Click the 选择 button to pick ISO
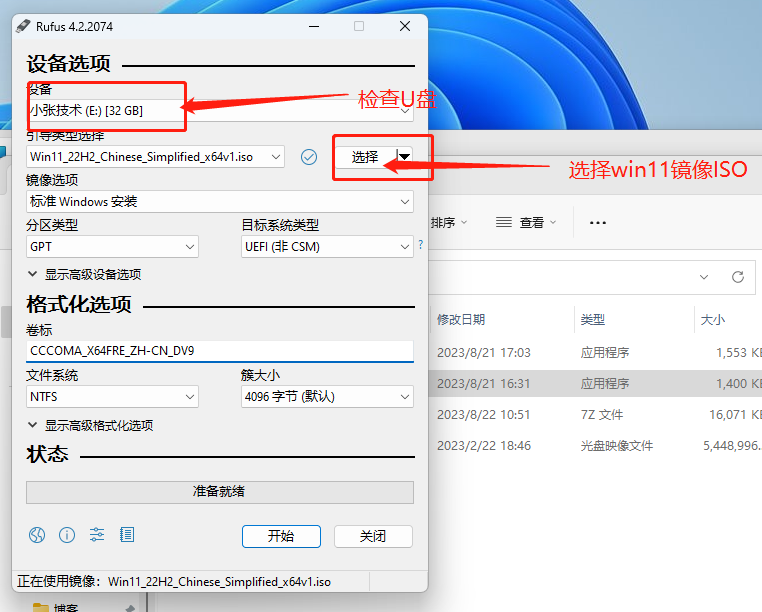762x612 pixels. tap(365, 157)
